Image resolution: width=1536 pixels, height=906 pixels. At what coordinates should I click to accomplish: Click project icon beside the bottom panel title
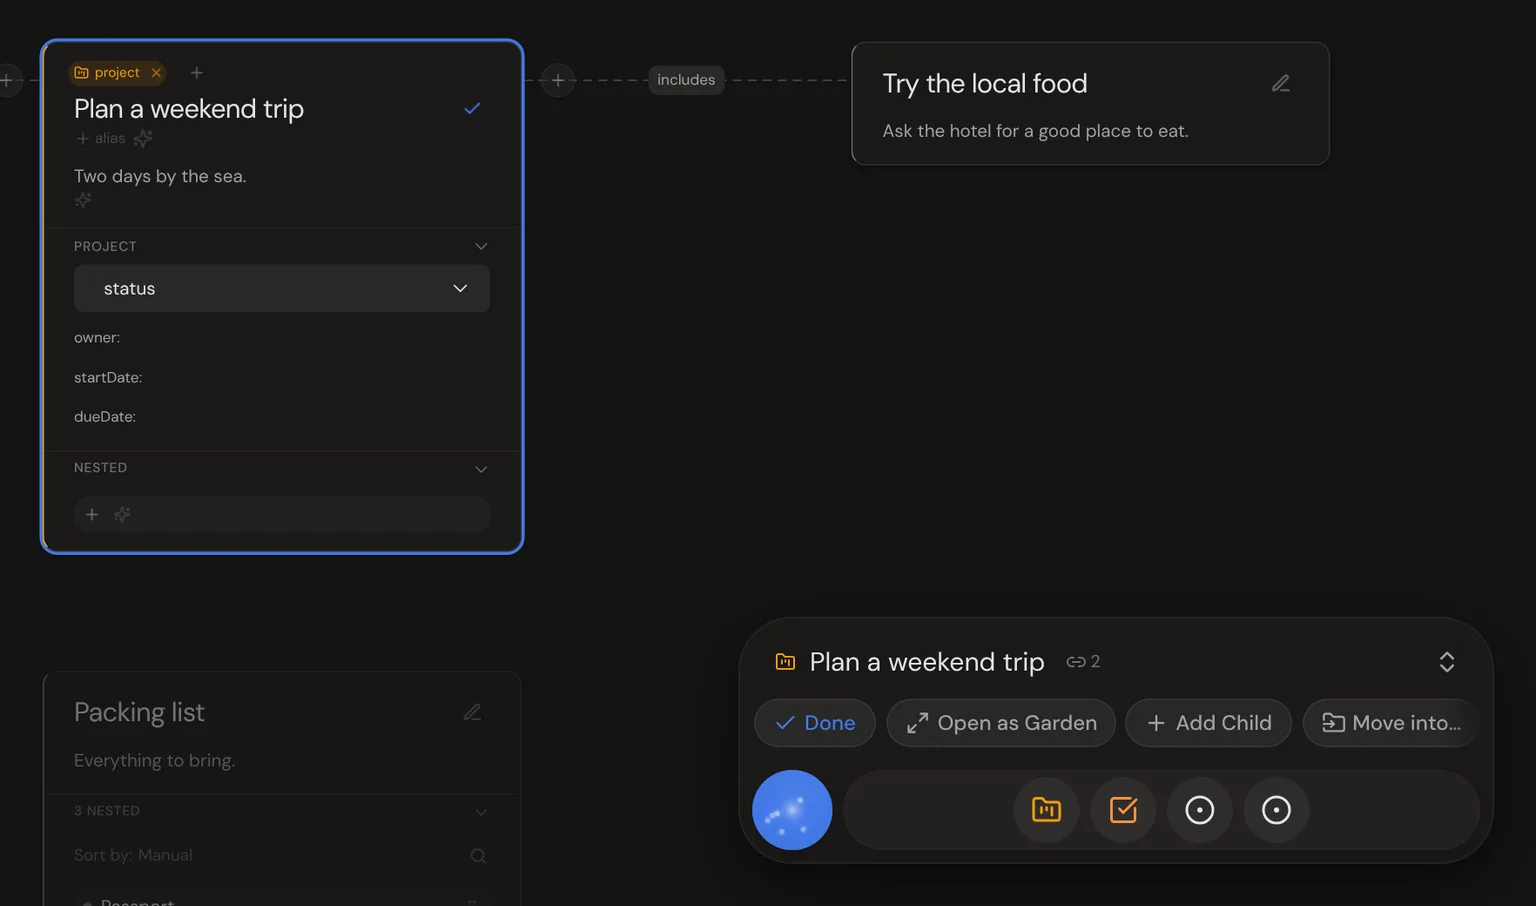coord(785,662)
